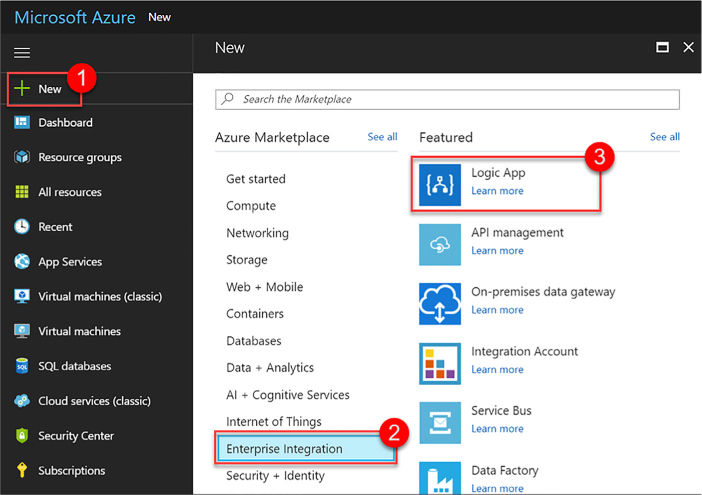Click the green plus New icon
Screen dimensions: 702x495
click(21, 88)
